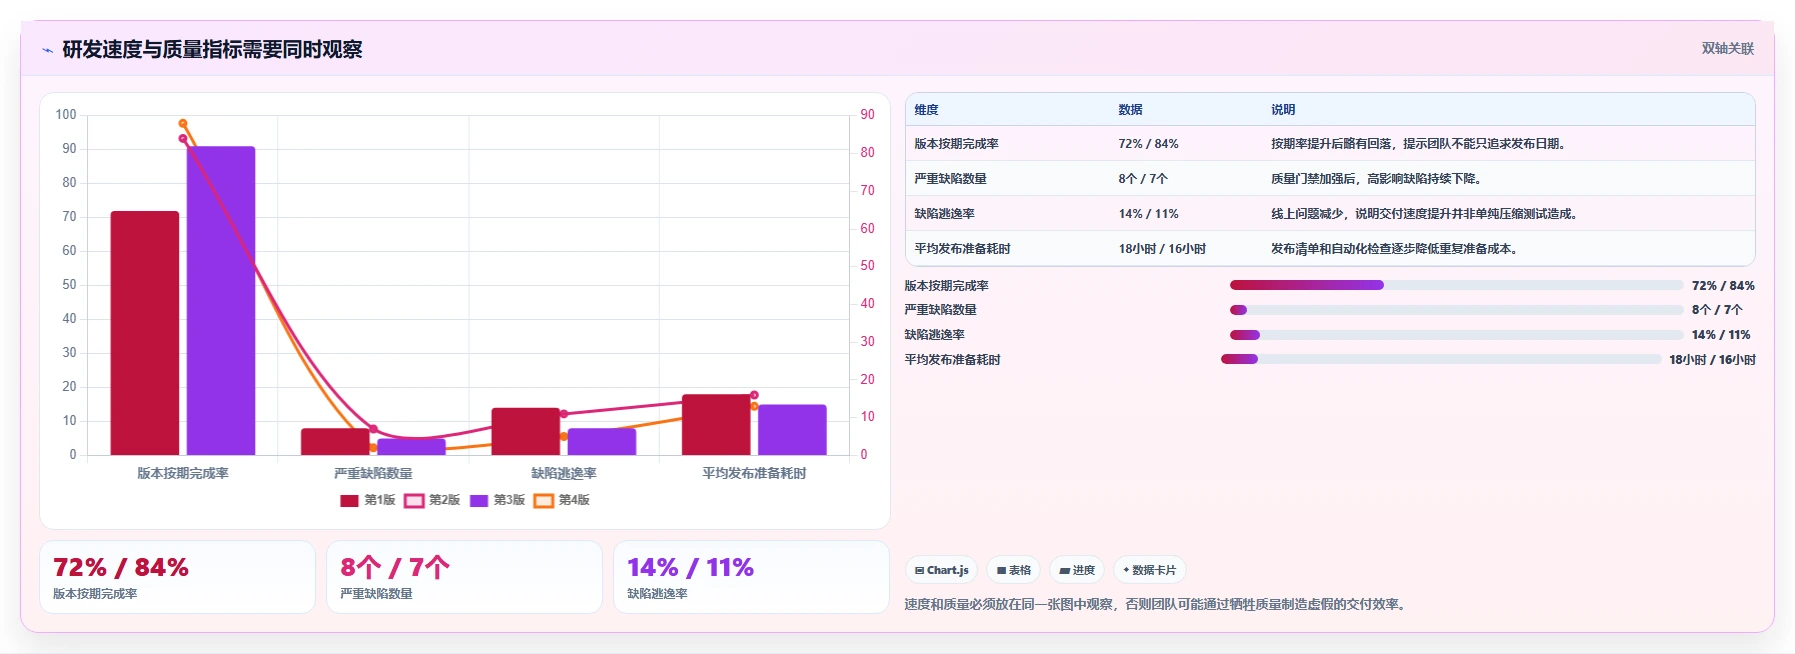This screenshot has height=654, width=1795.
Task: Toggle the 第4版 legend item
Action: pos(562,500)
